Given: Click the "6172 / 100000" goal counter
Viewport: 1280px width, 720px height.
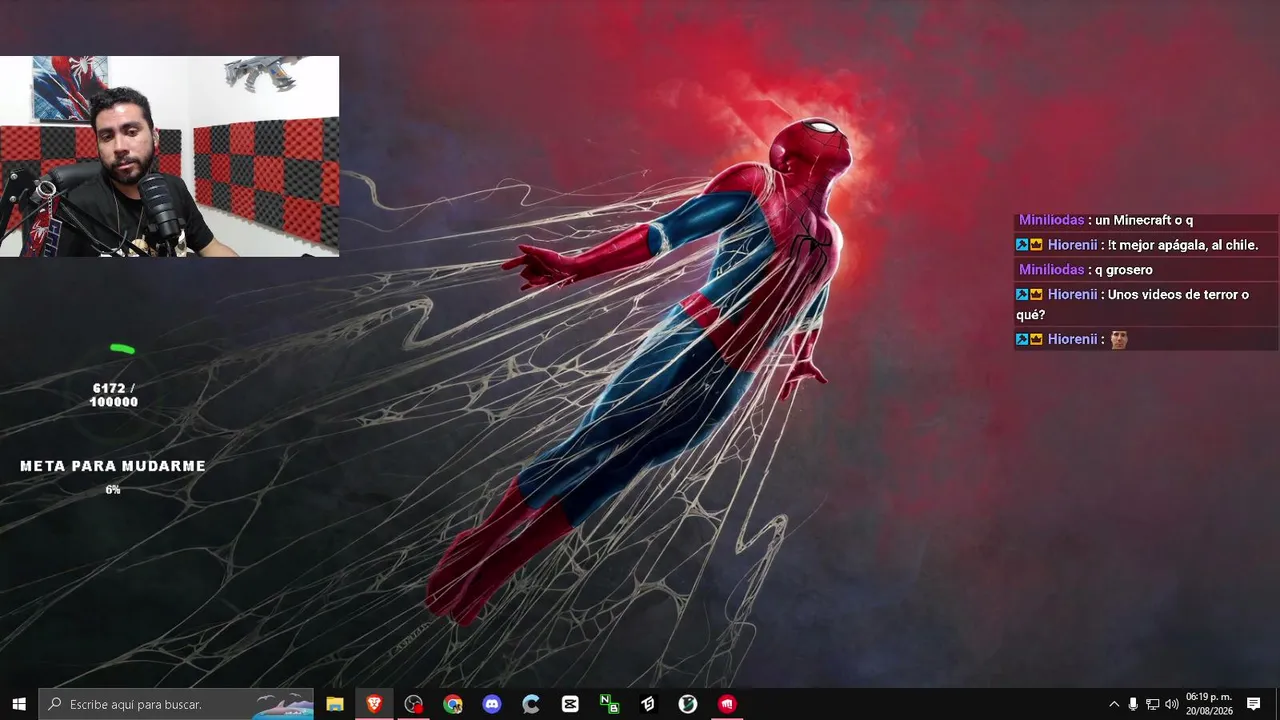Looking at the screenshot, I should pos(114,395).
